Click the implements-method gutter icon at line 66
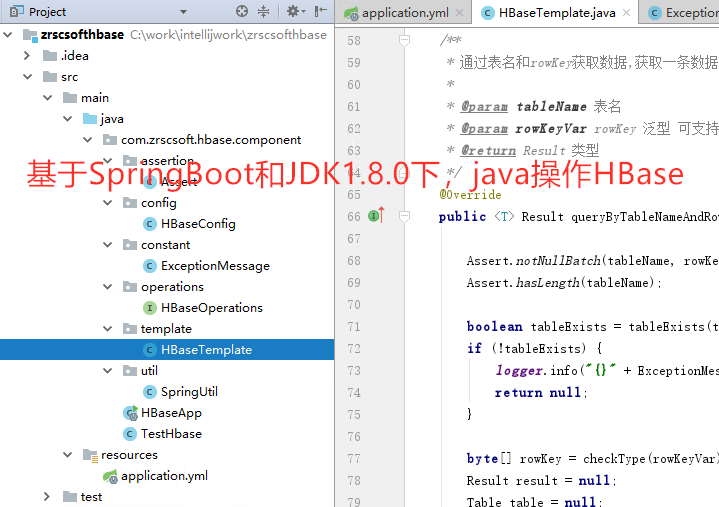The image size is (719, 507). tap(376, 215)
